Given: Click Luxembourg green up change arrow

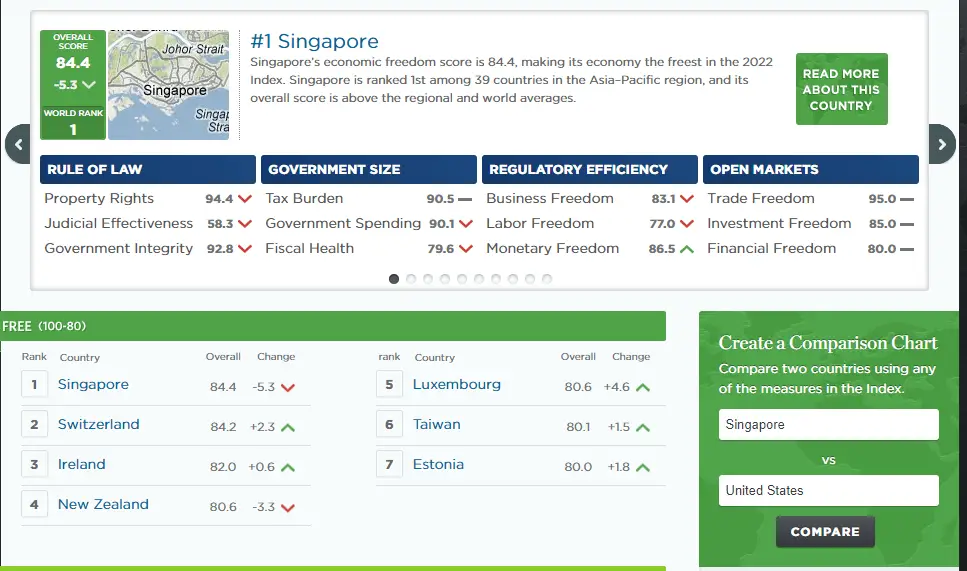Looking at the screenshot, I should 643,387.
